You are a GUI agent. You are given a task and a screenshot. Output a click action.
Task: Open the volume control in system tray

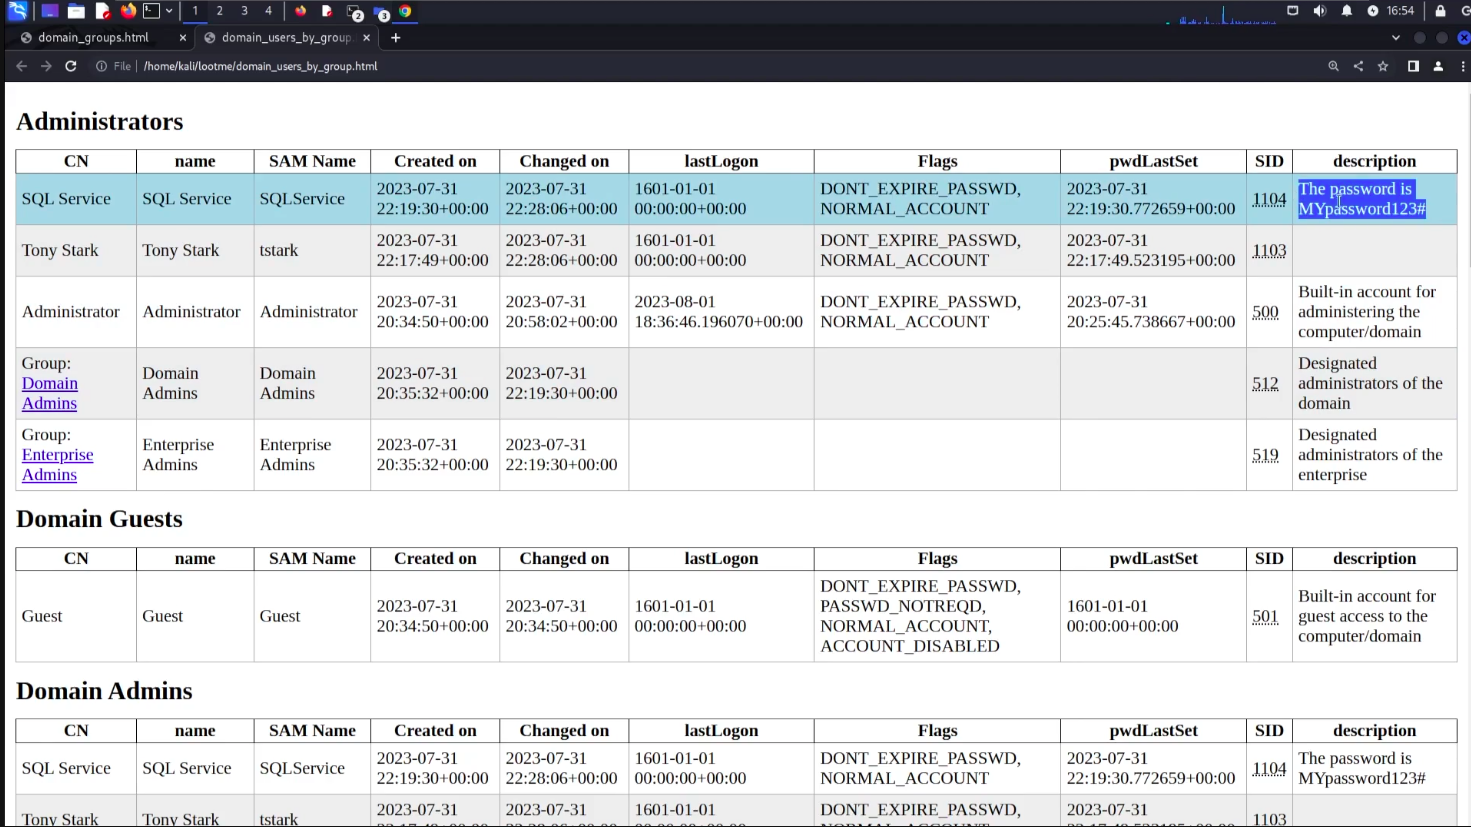[x=1320, y=11]
